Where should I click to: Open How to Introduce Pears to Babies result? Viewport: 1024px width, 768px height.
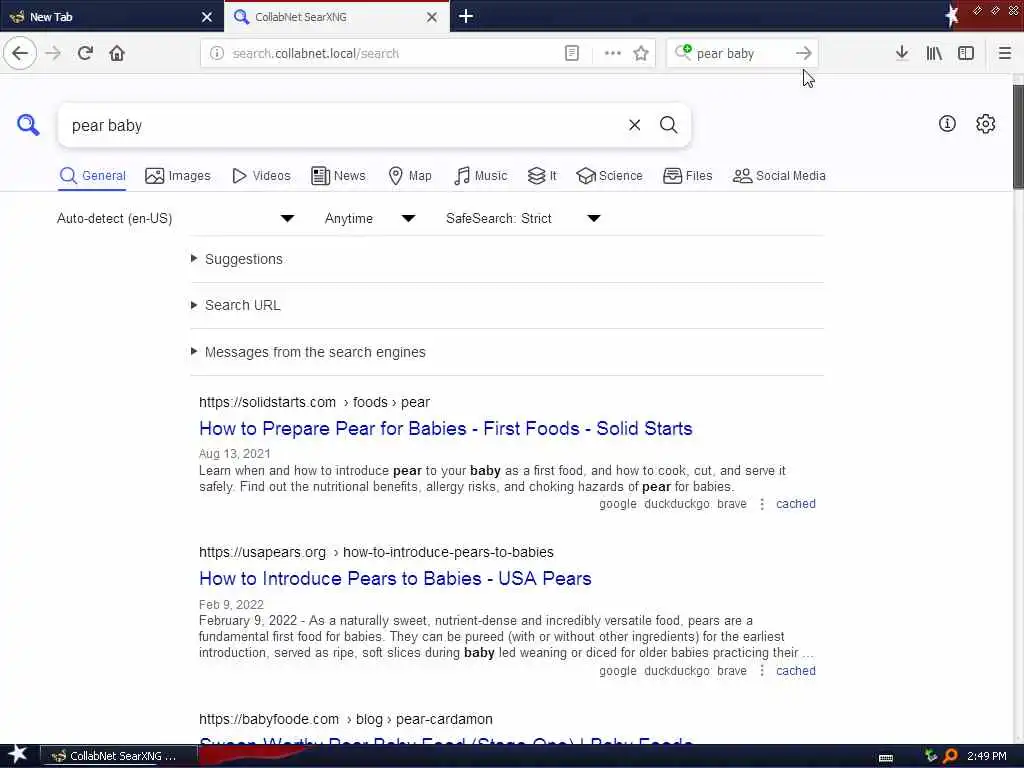395,579
